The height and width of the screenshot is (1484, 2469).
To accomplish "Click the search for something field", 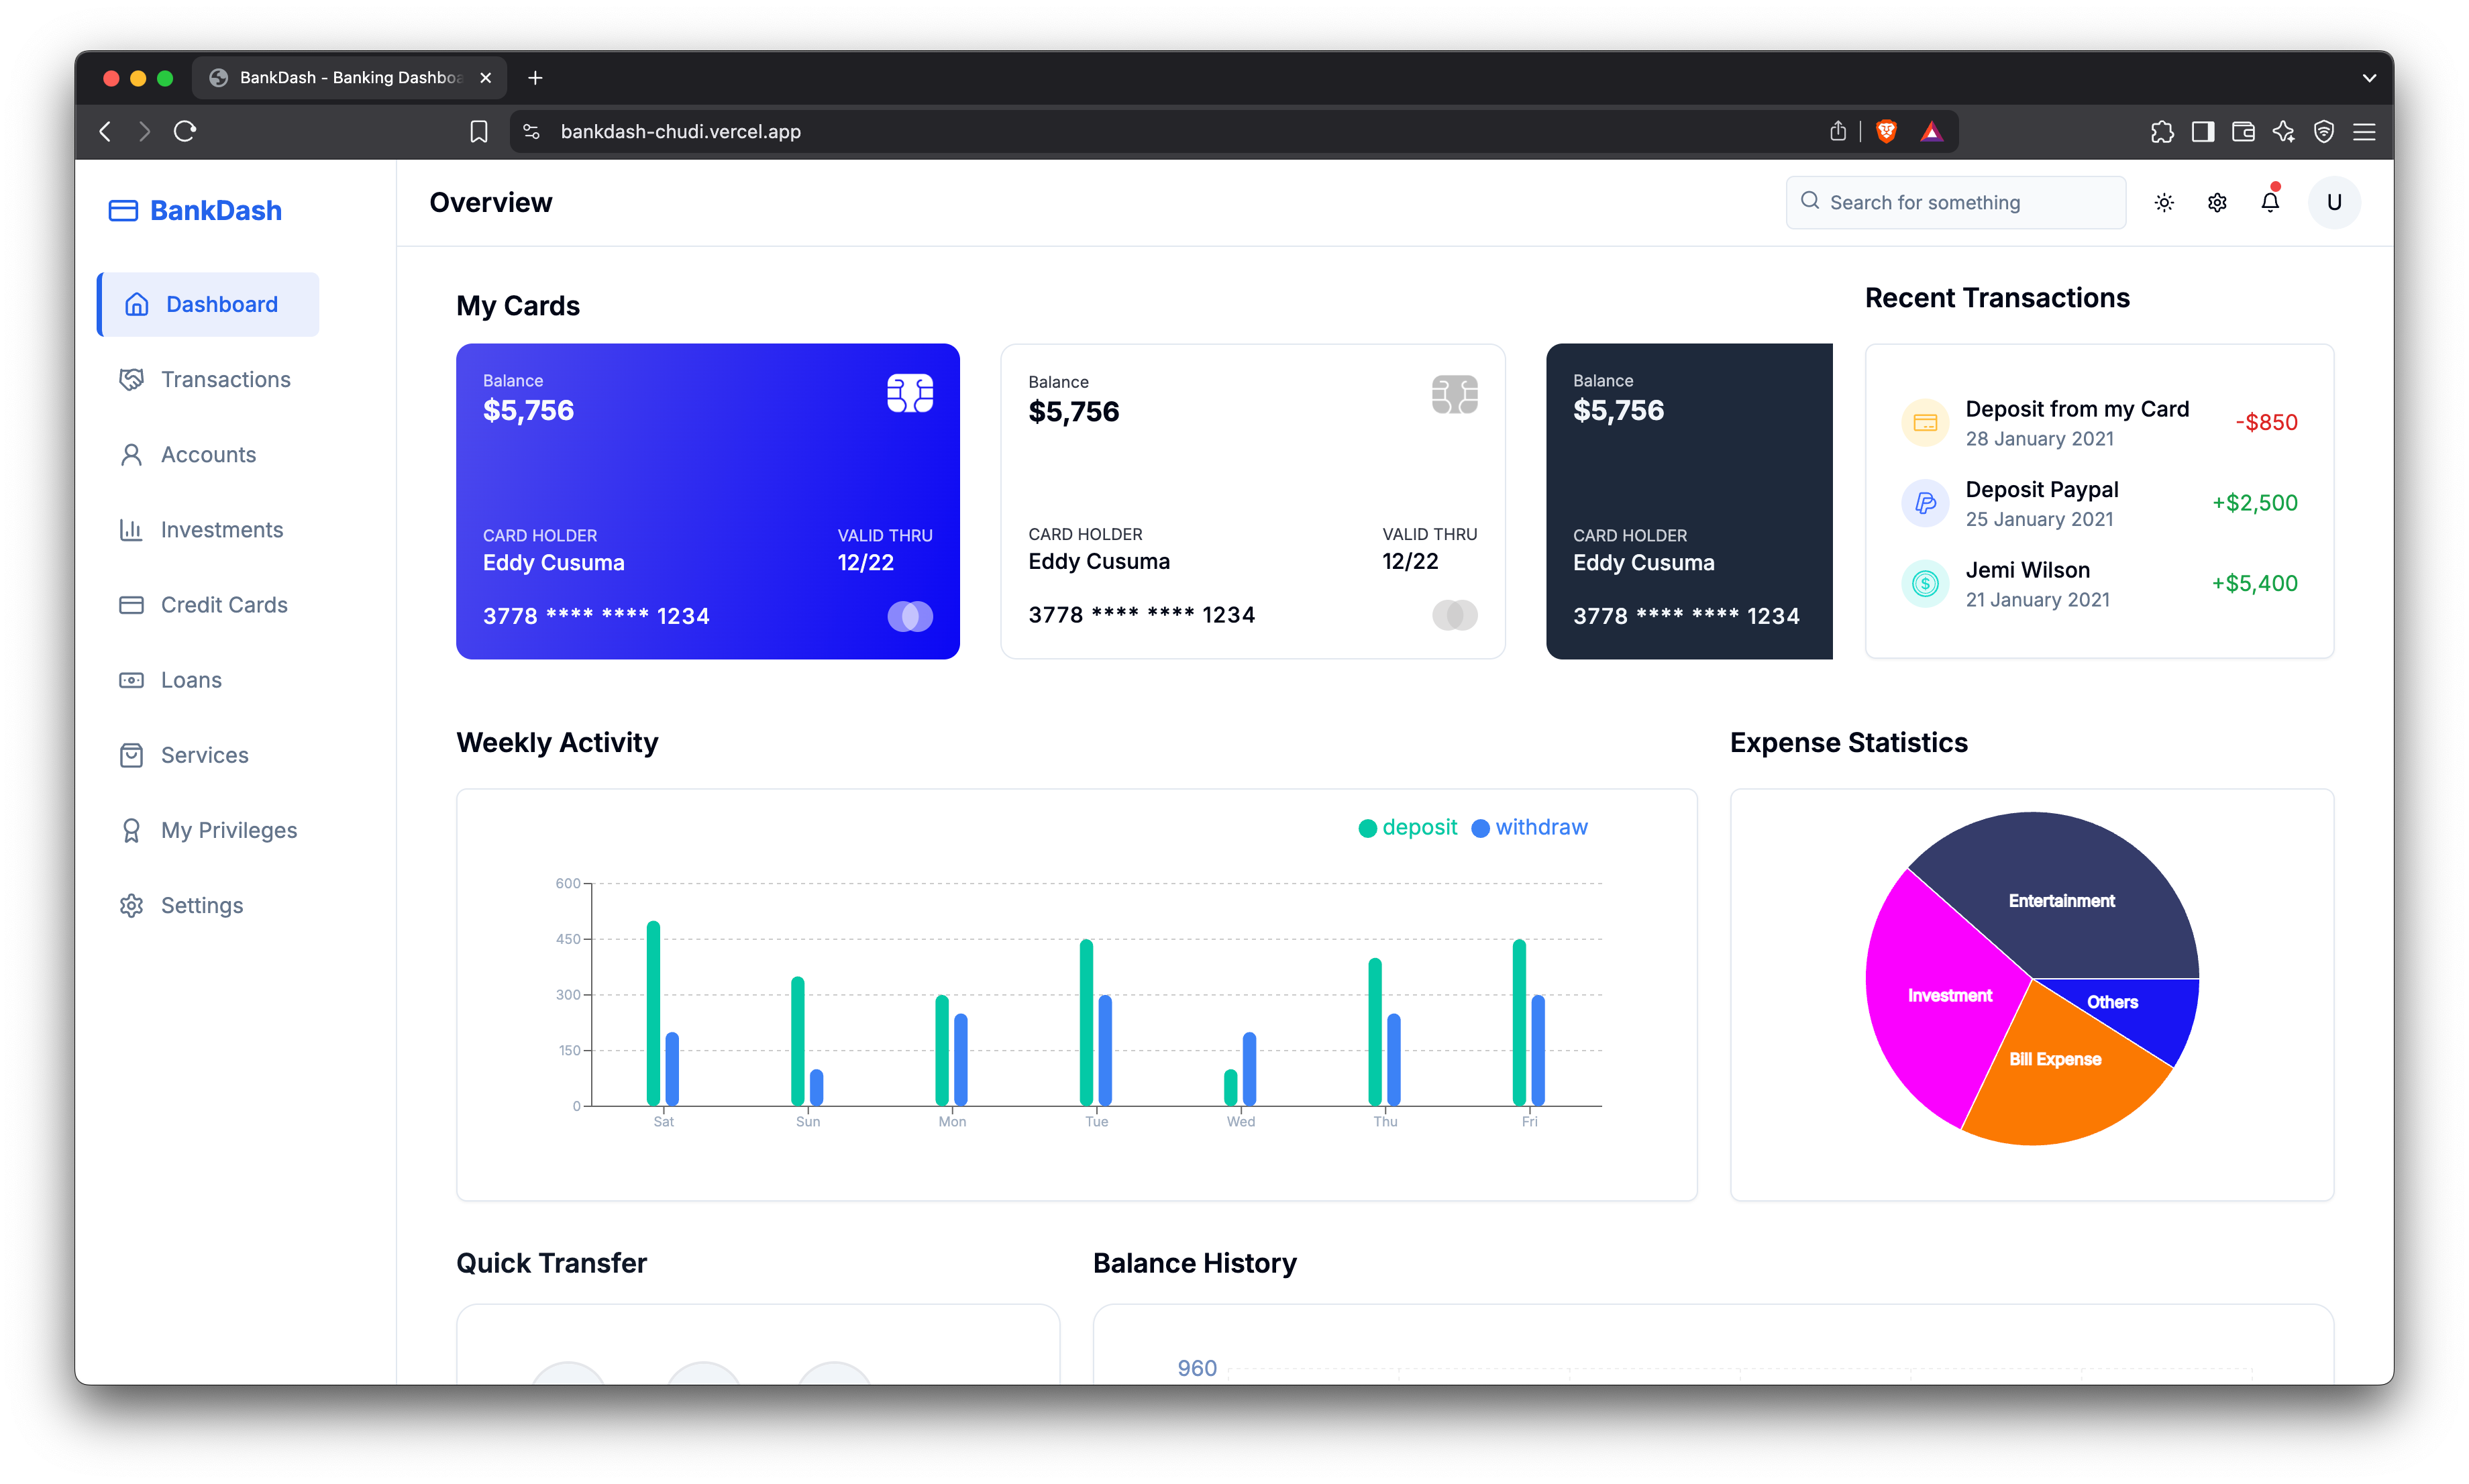I will pos(1955,202).
